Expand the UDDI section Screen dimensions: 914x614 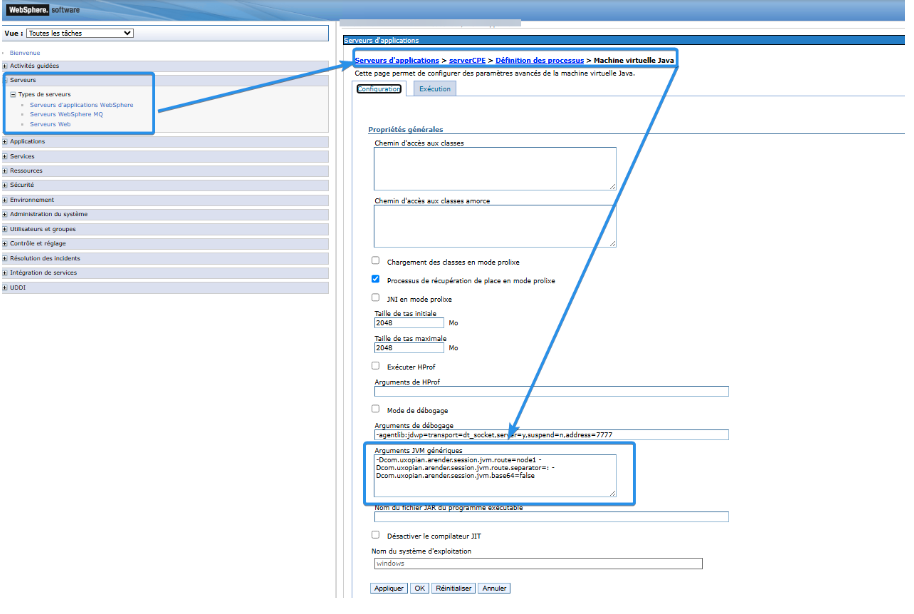5,287
